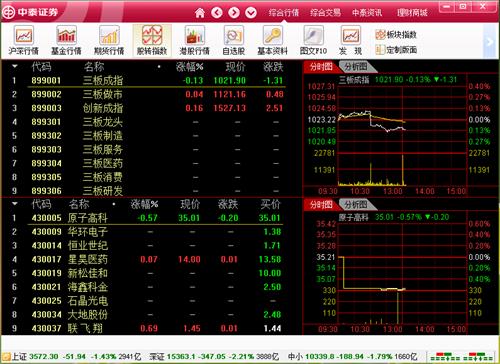Image resolution: width=500 pixels, height=364 pixels.
Task: Open 板块指数 item
Action: tap(396, 34)
